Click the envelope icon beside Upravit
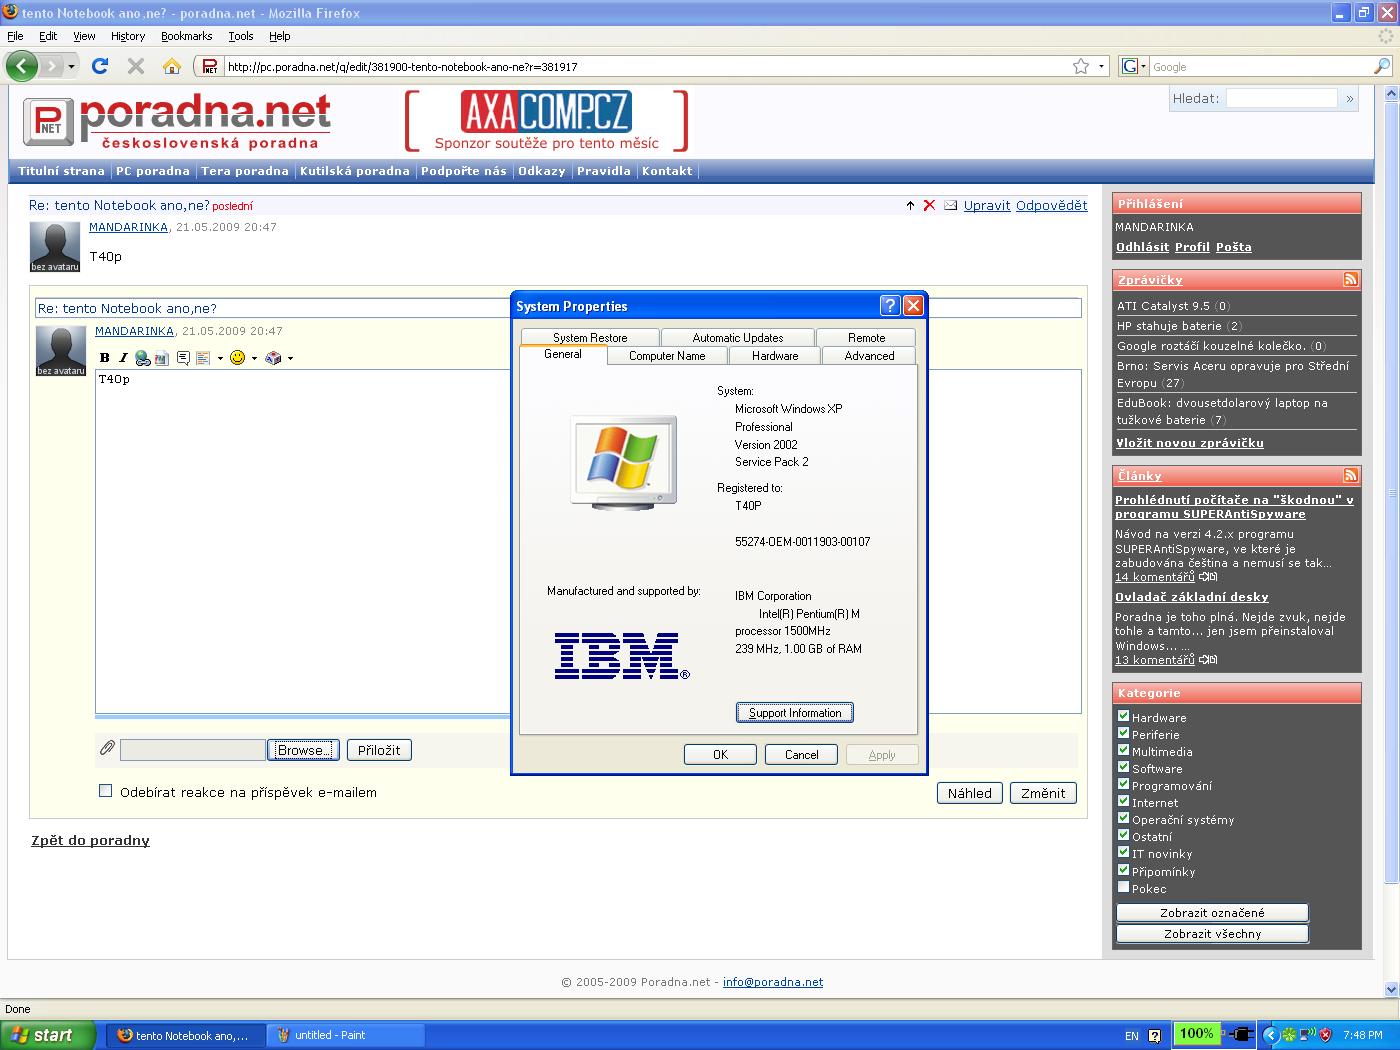The image size is (1400, 1050). pos(950,205)
